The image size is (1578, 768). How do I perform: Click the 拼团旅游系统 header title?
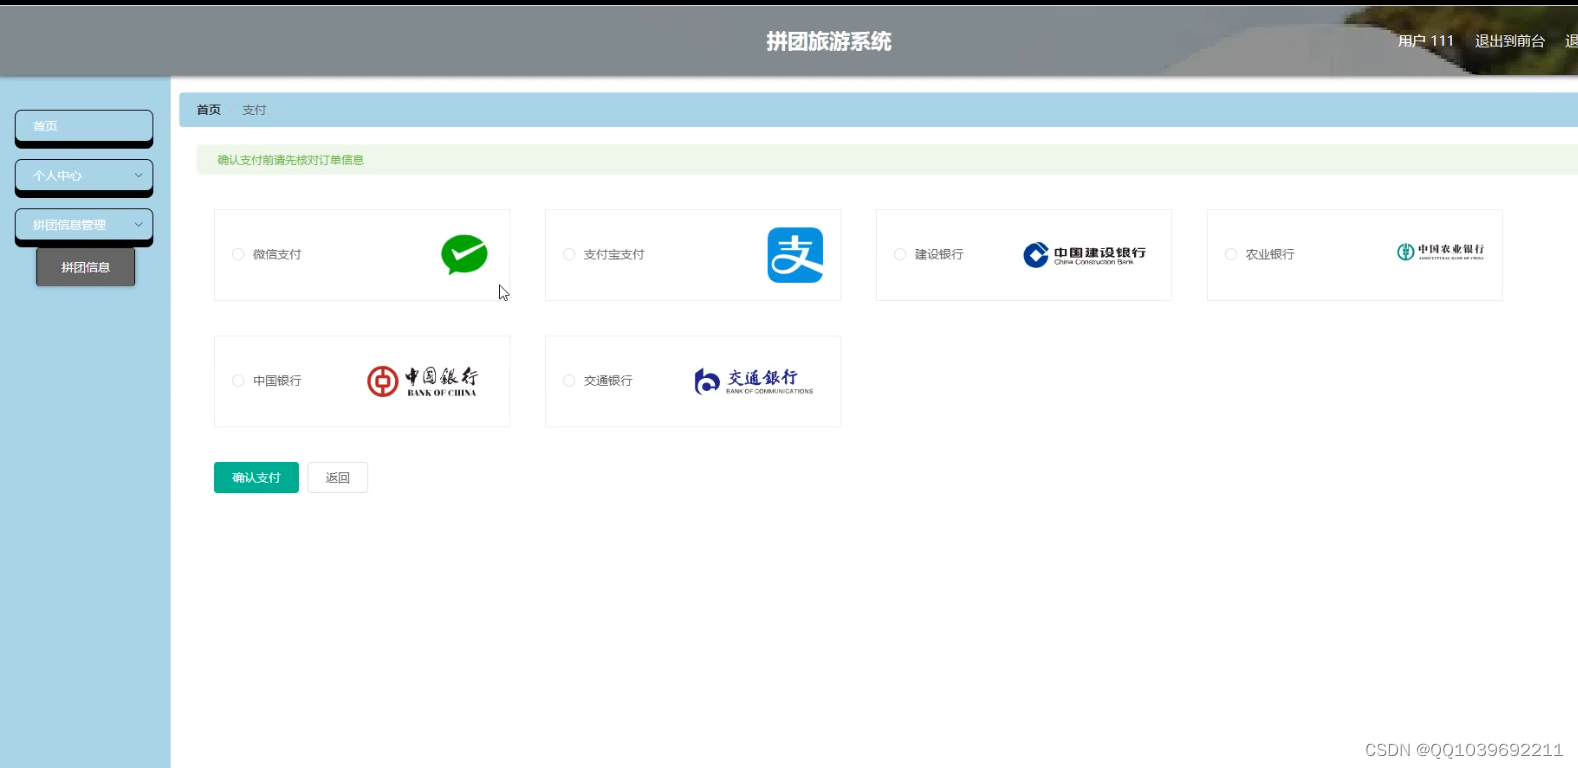click(829, 41)
